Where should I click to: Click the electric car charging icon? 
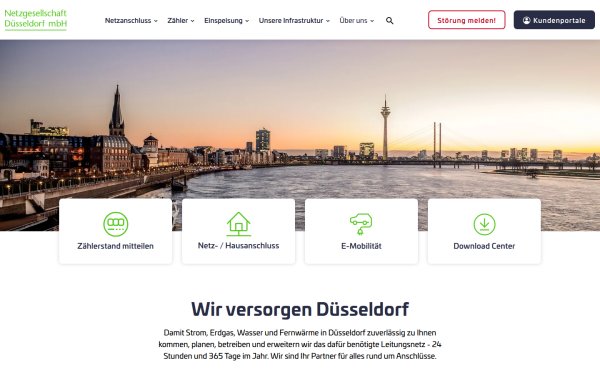click(x=361, y=224)
